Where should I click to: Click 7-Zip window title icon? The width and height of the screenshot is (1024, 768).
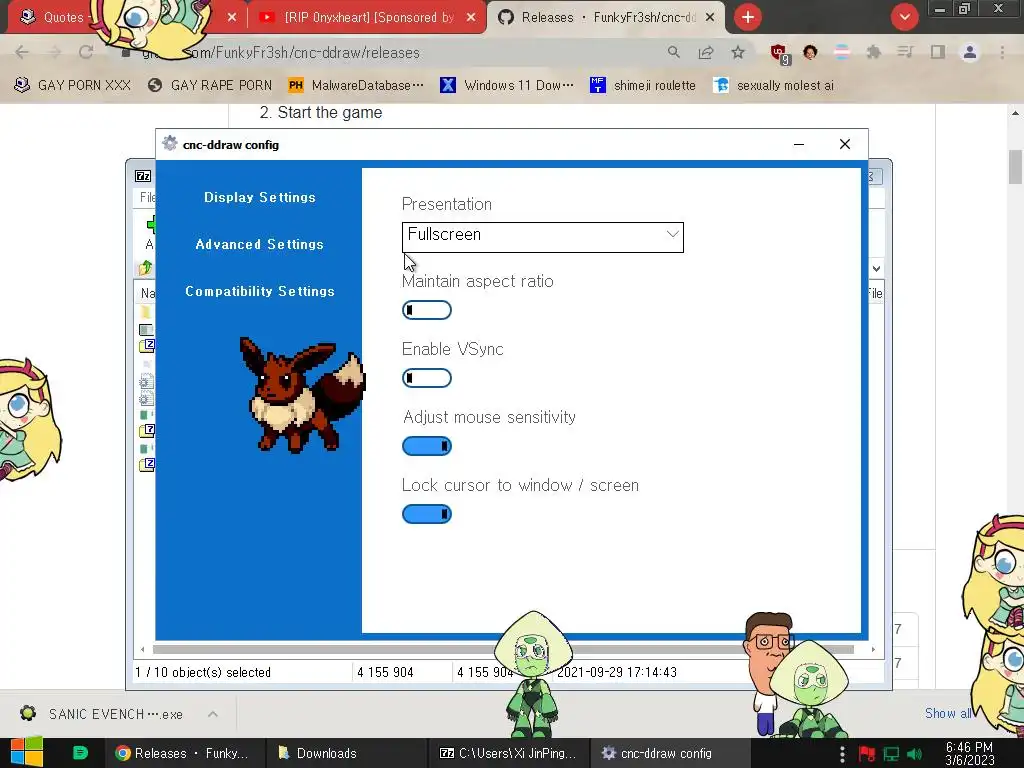click(143, 176)
